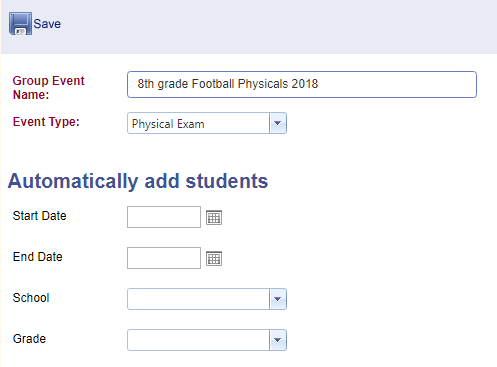Click the Save text label

pos(47,24)
